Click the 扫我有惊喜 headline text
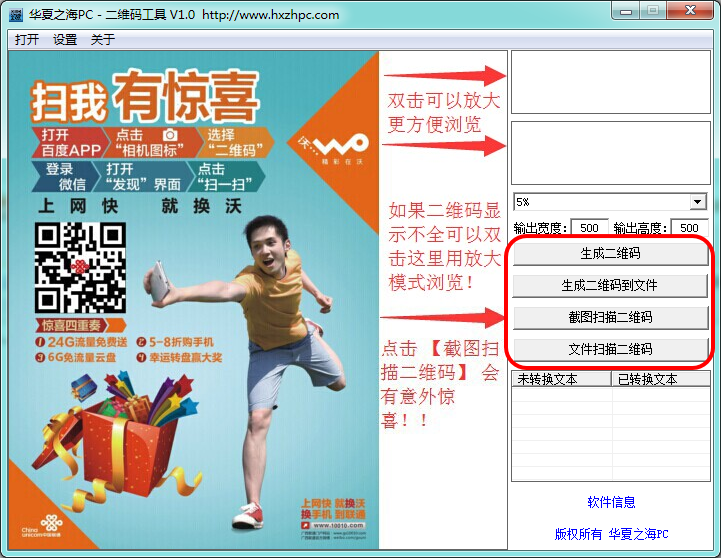 (x=145, y=98)
